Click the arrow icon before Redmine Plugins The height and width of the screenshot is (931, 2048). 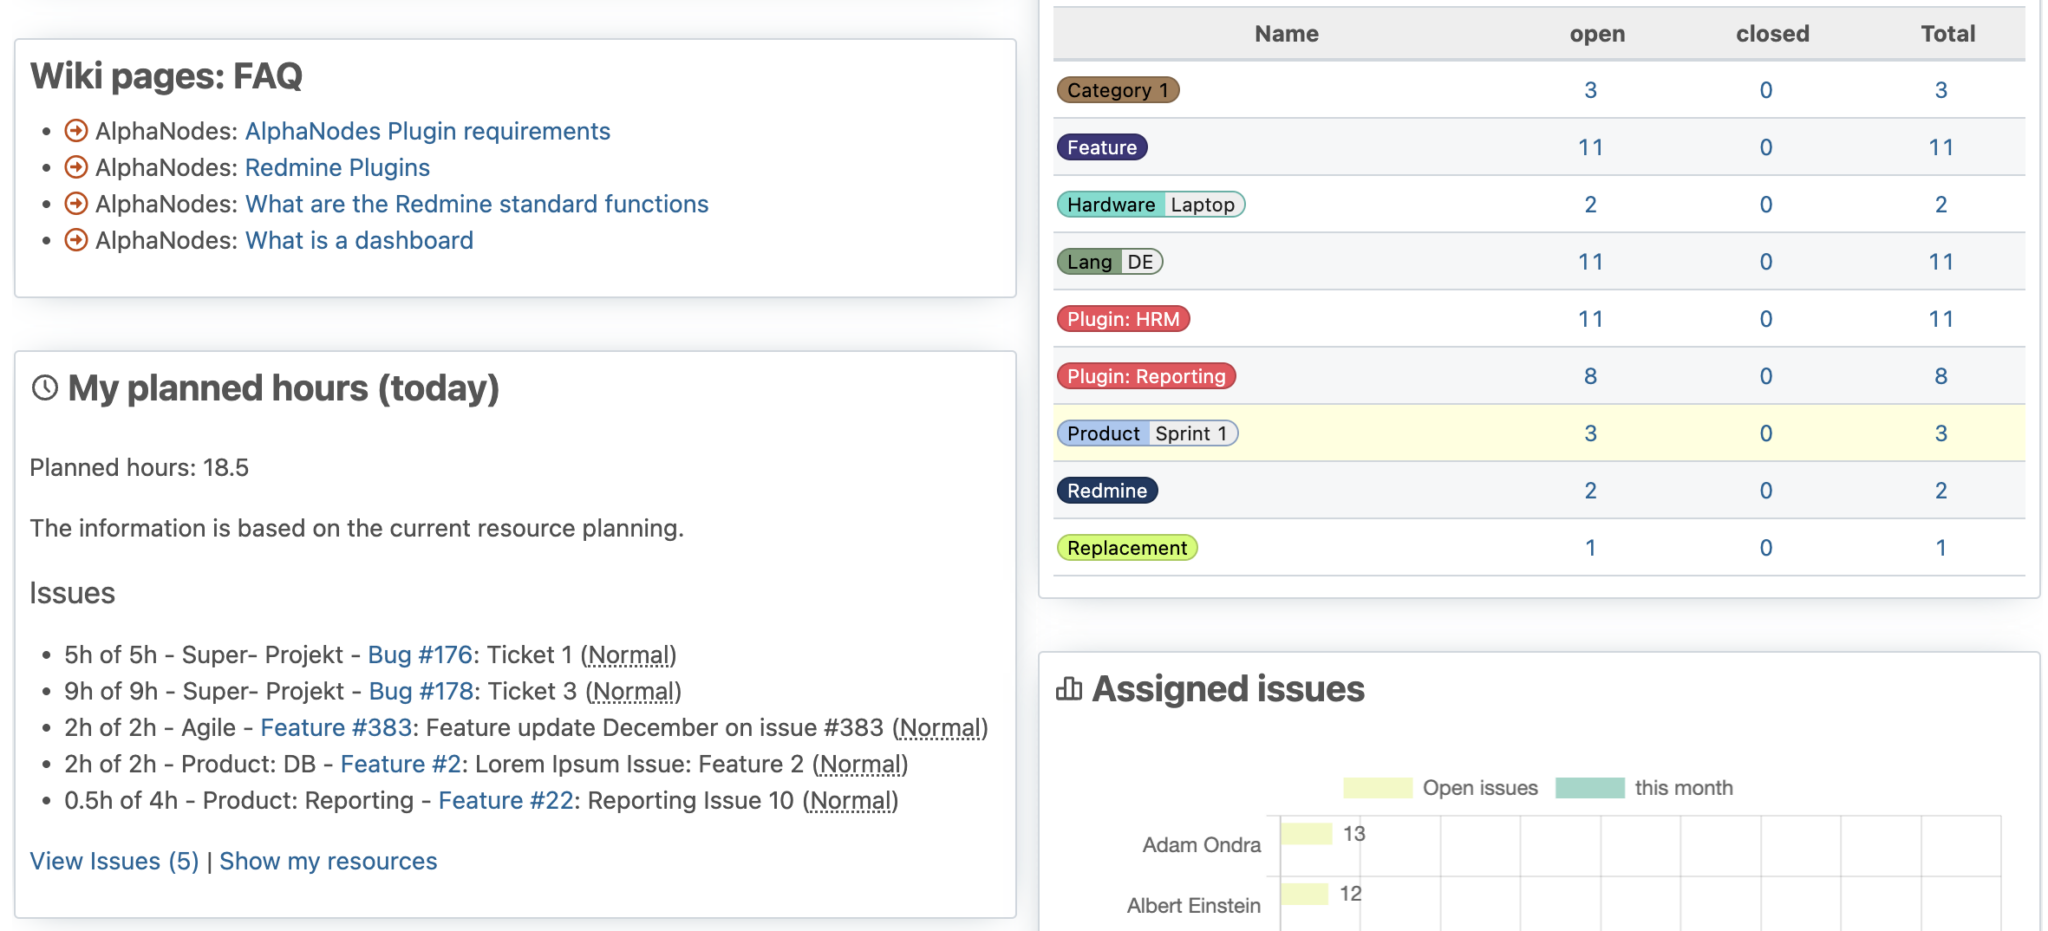pos(76,167)
